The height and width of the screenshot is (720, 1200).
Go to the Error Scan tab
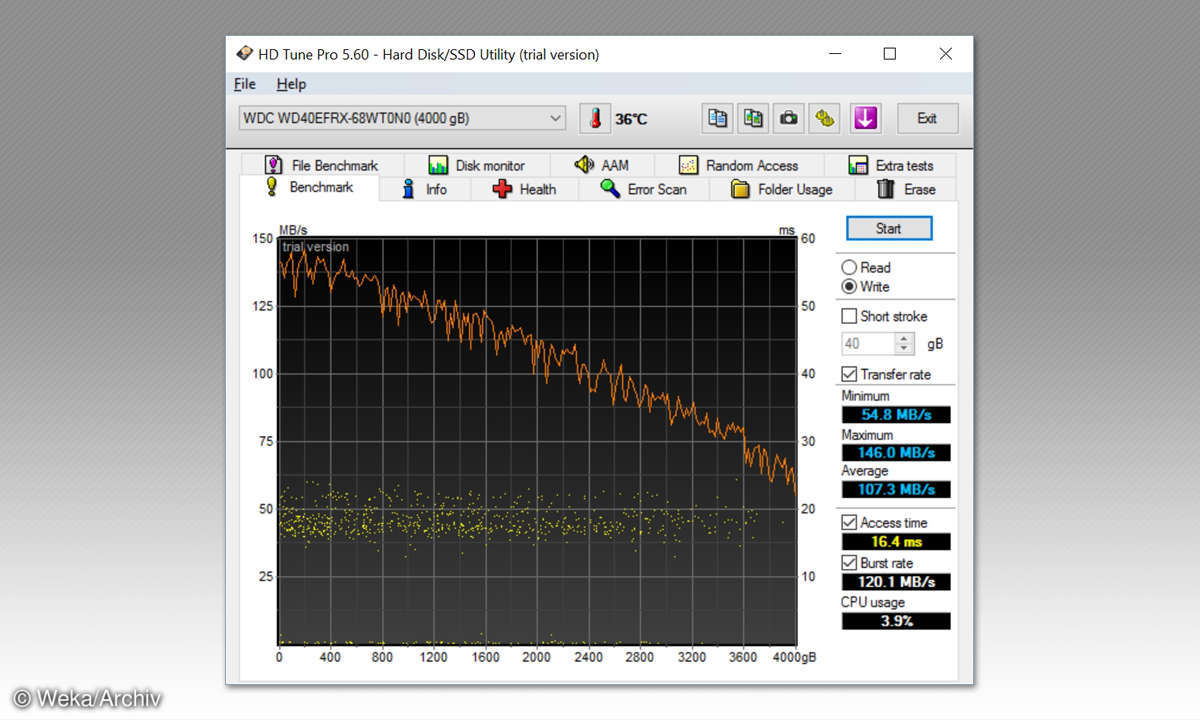pyautogui.click(x=643, y=189)
